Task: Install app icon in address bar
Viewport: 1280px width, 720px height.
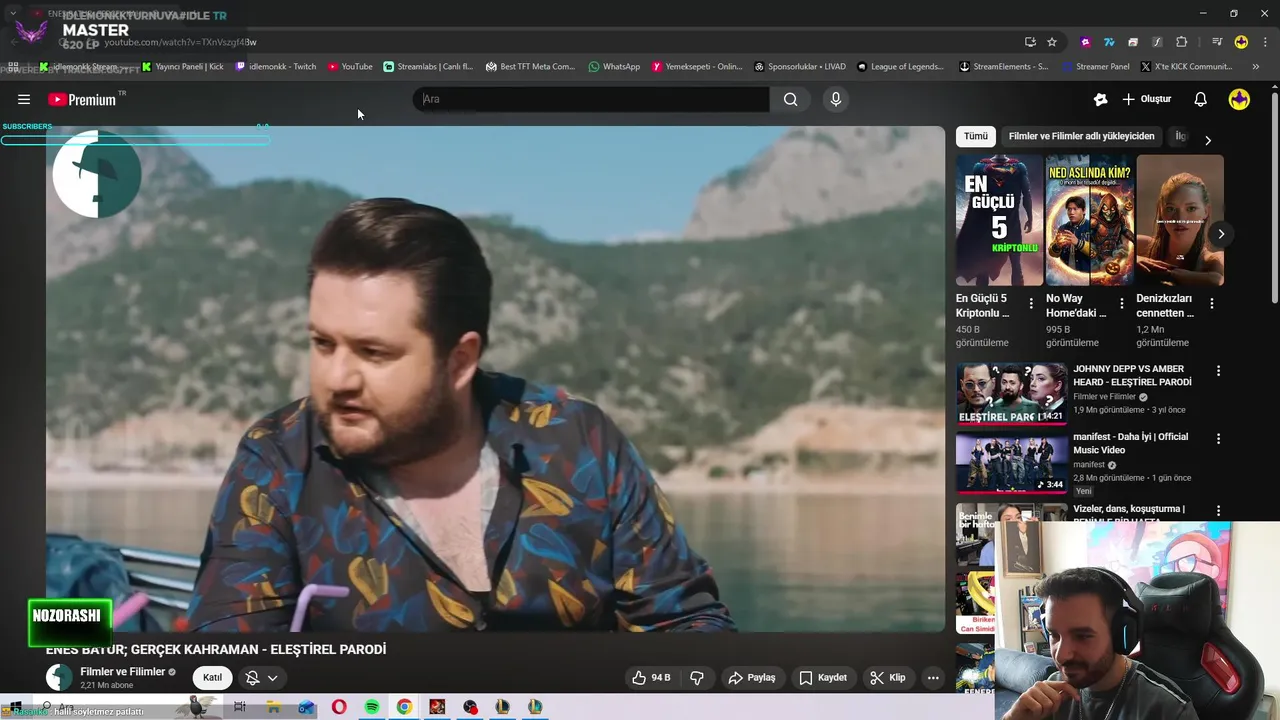Action: click(x=1030, y=42)
